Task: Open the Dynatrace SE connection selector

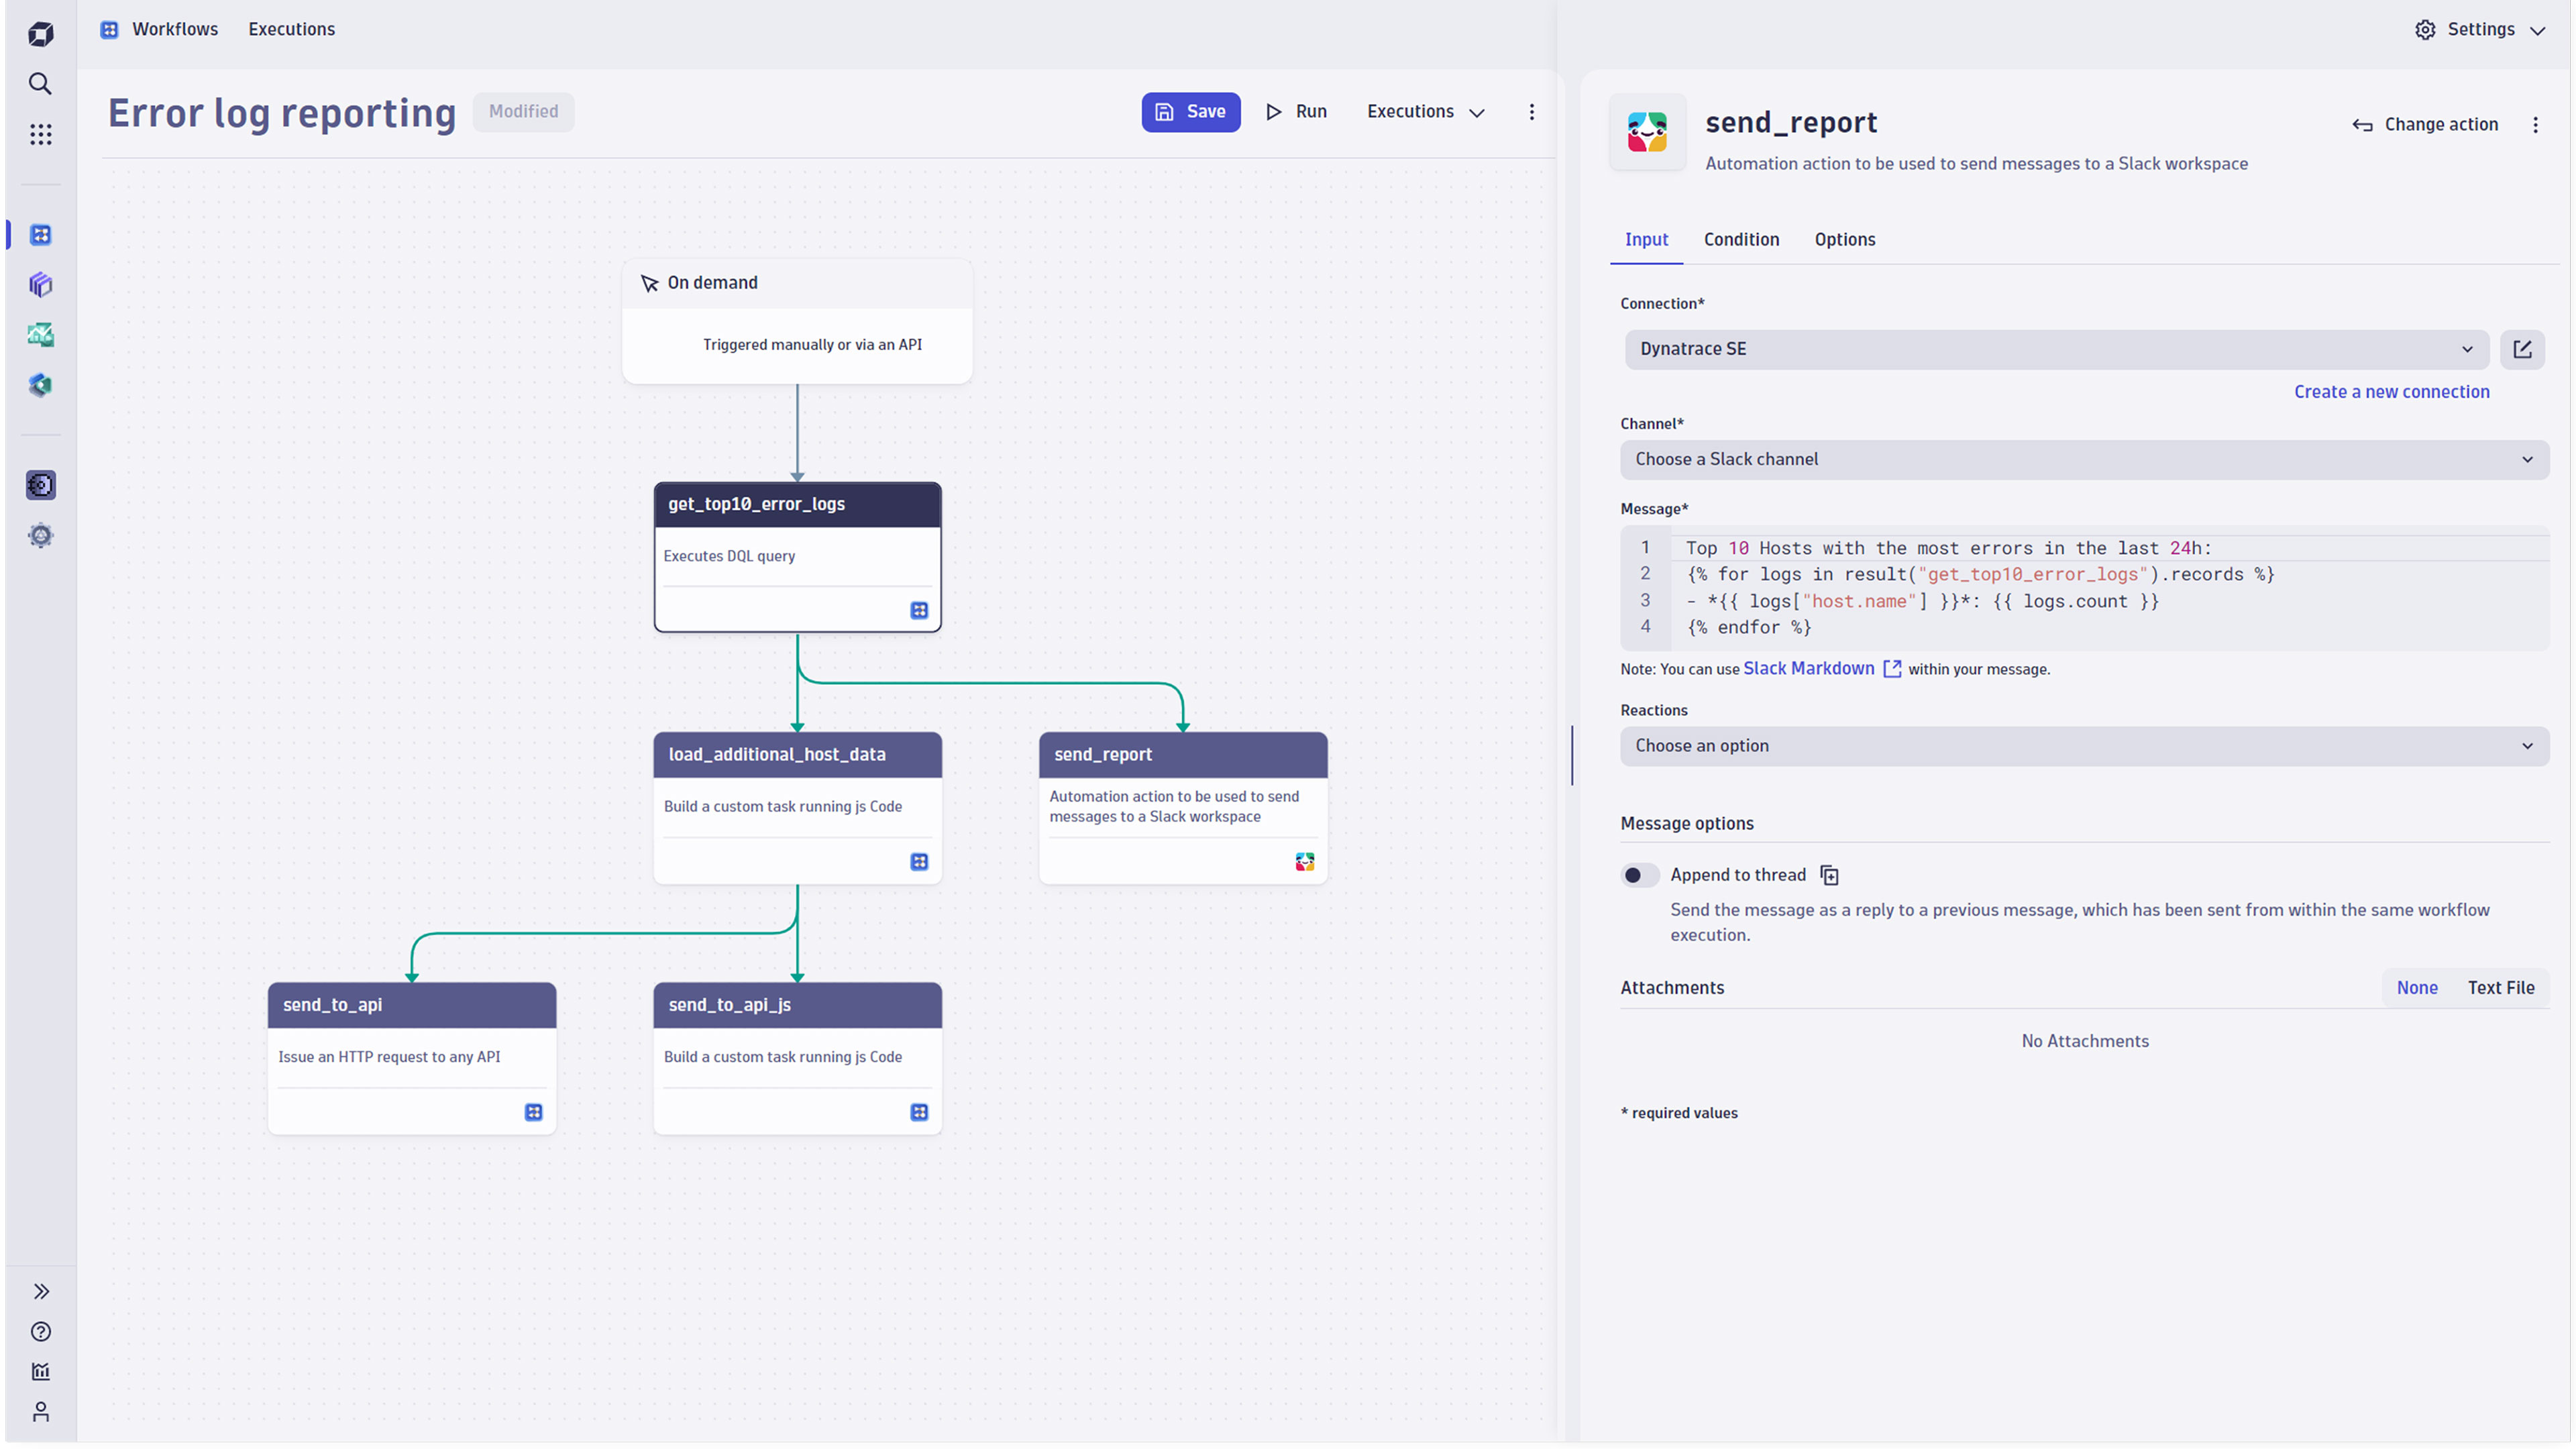Action: (2055, 349)
